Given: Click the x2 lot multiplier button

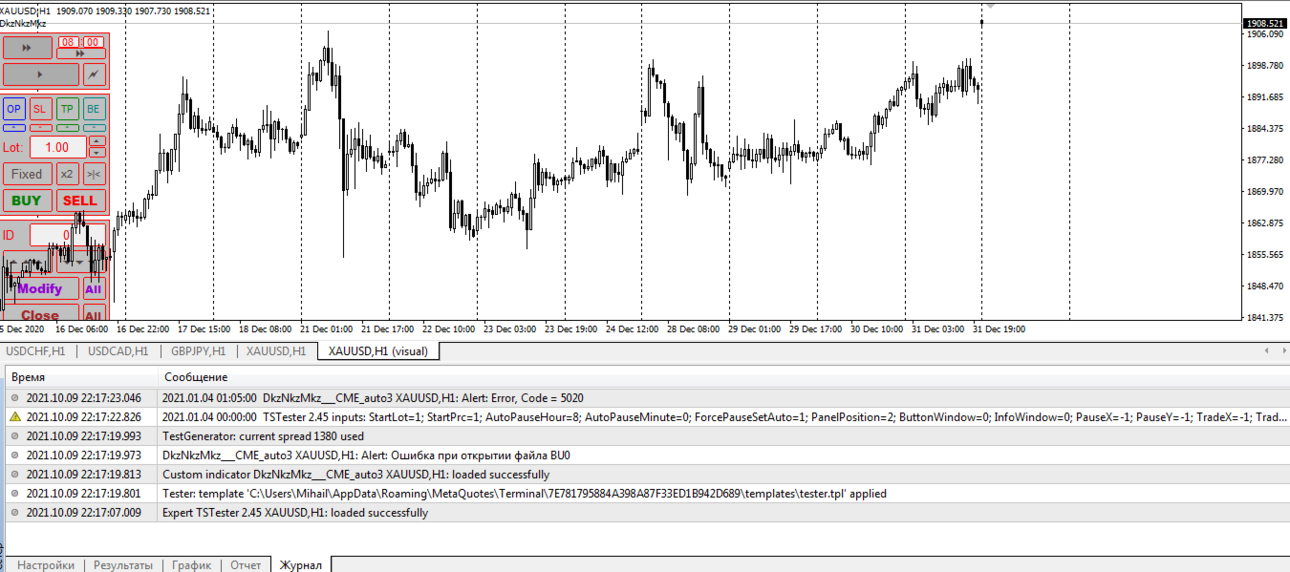Looking at the screenshot, I should pos(67,174).
